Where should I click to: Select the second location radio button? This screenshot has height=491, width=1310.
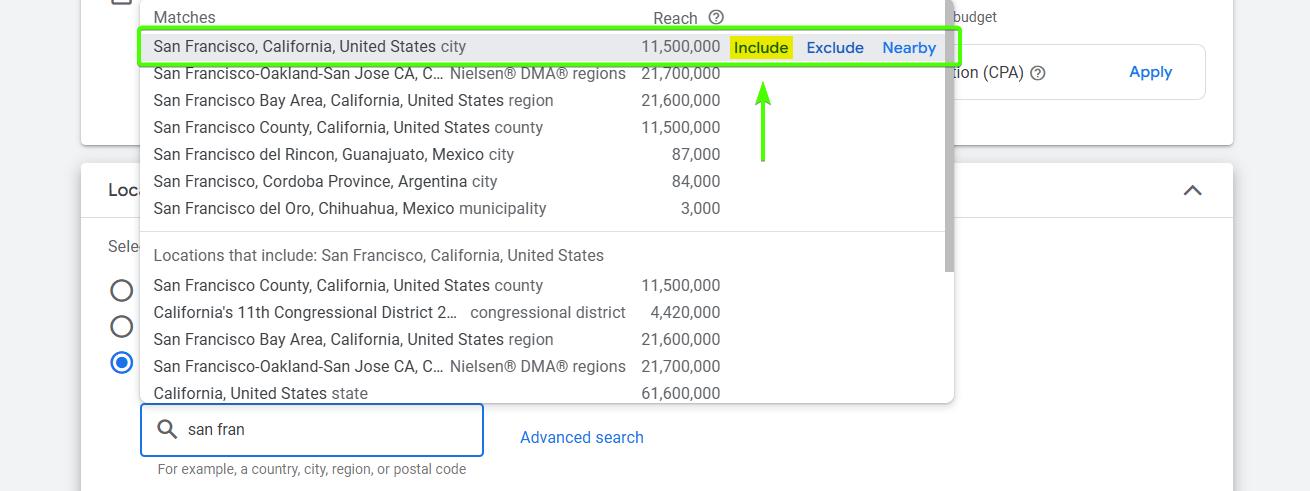coord(122,327)
